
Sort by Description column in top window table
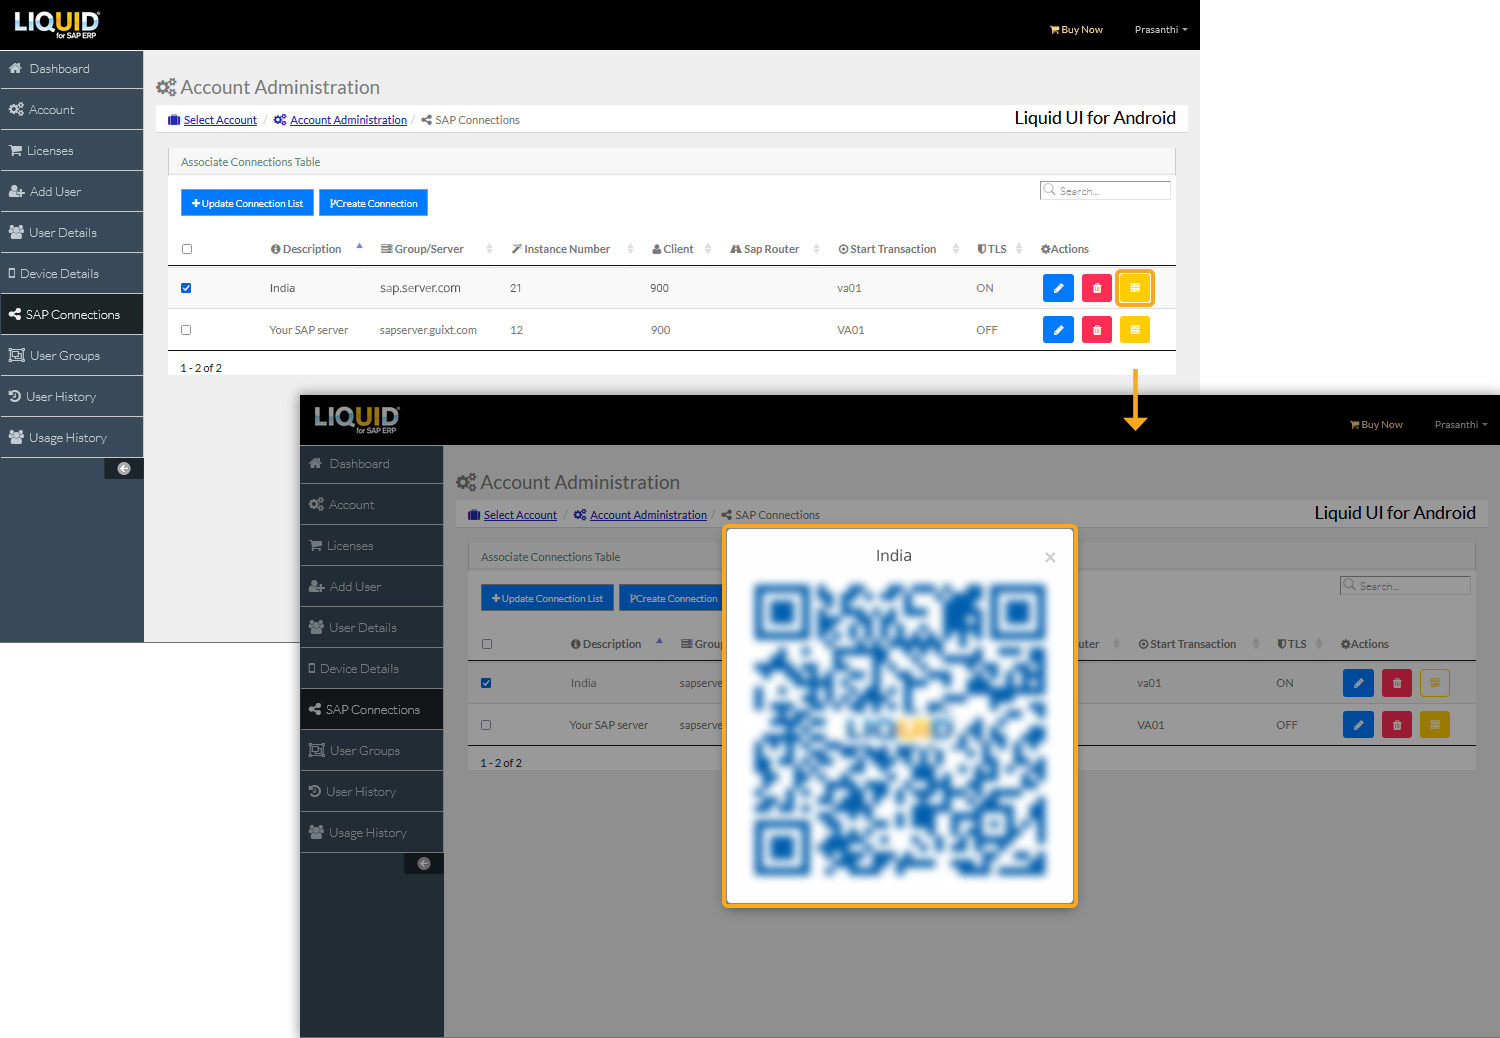(x=311, y=249)
